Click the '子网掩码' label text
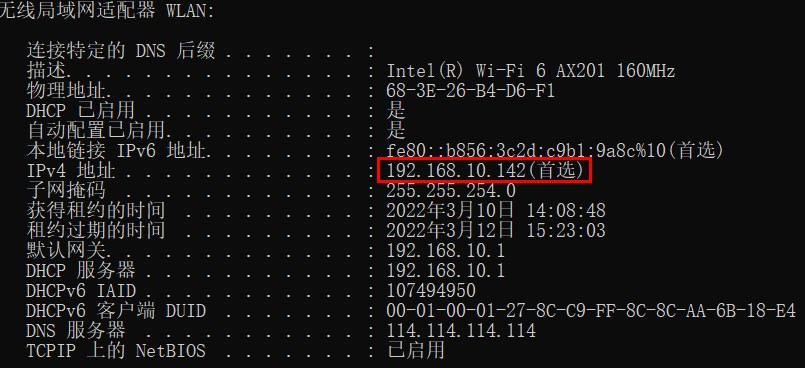This screenshot has width=805, height=368. 66,190
